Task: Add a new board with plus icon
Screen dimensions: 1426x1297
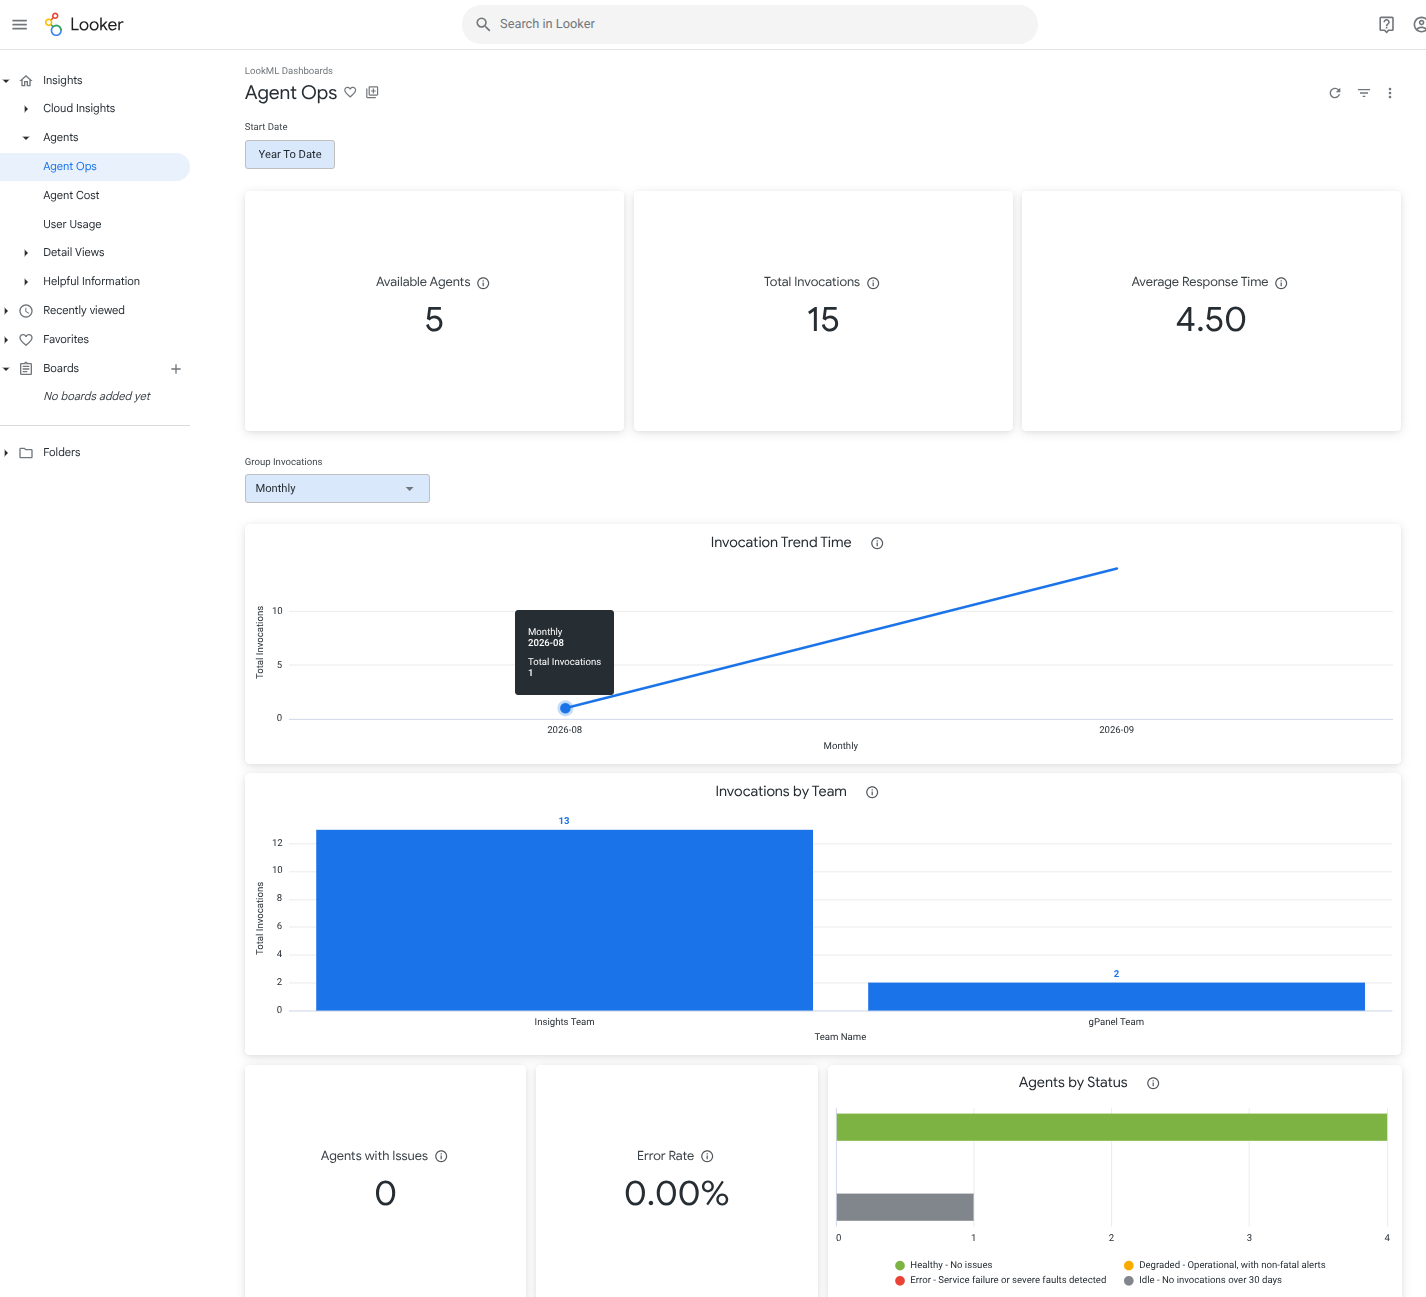Action: click(x=176, y=369)
